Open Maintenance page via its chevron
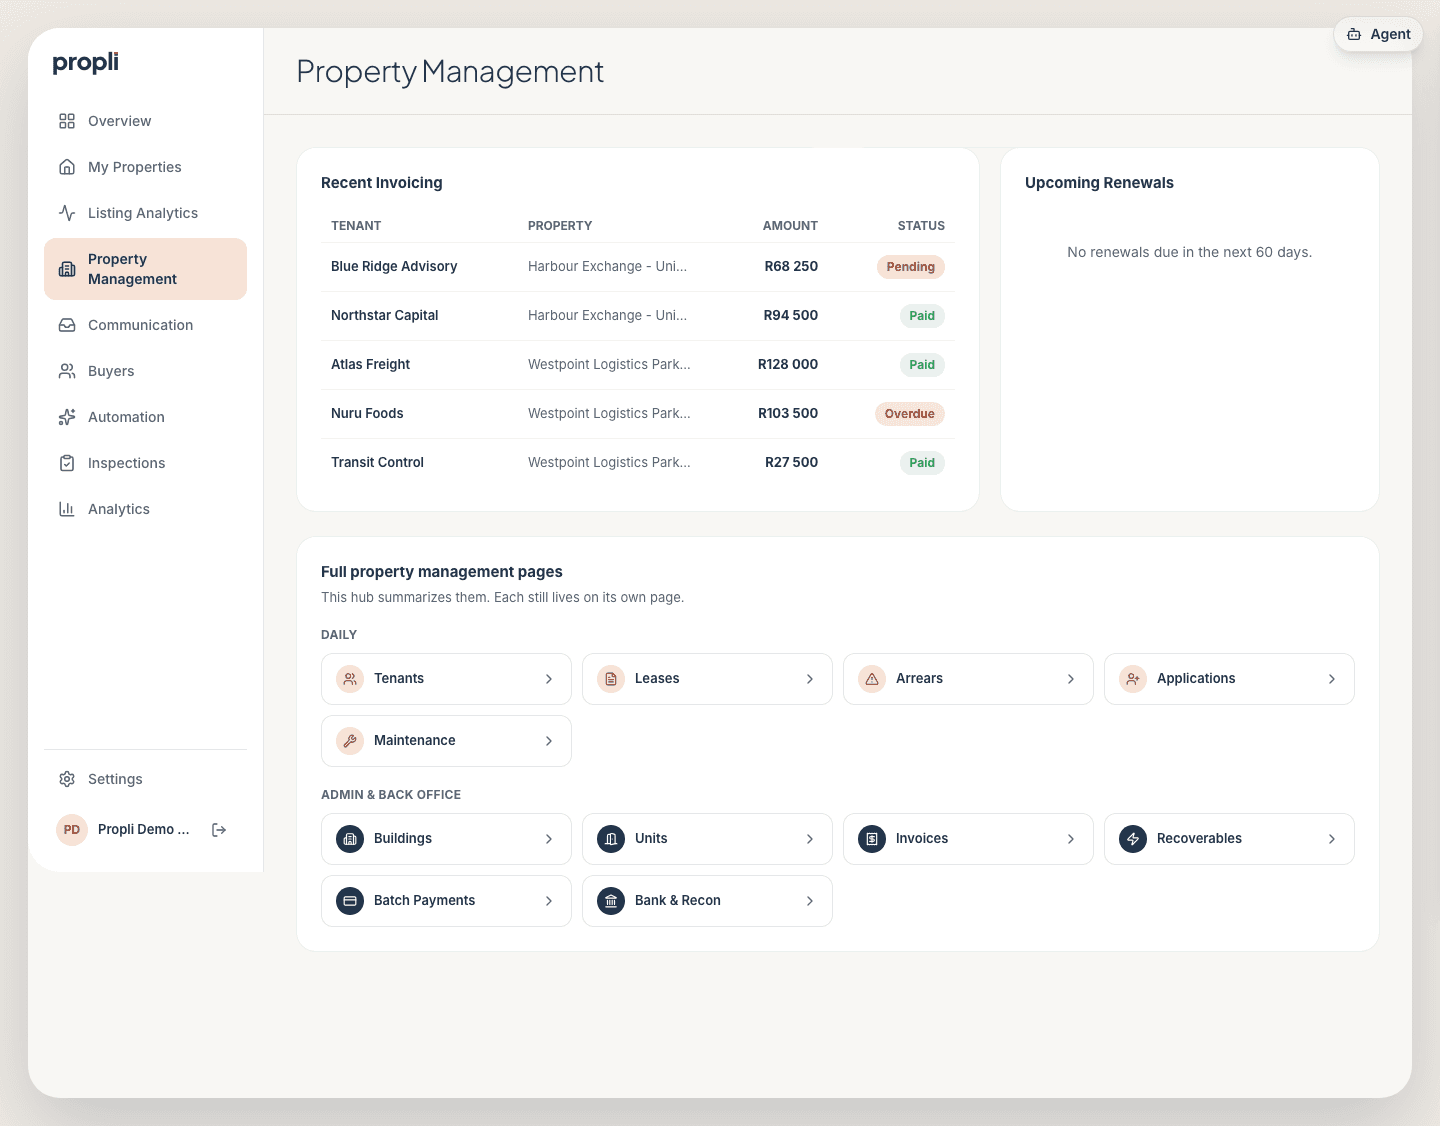Image resolution: width=1440 pixels, height=1126 pixels. click(x=549, y=741)
